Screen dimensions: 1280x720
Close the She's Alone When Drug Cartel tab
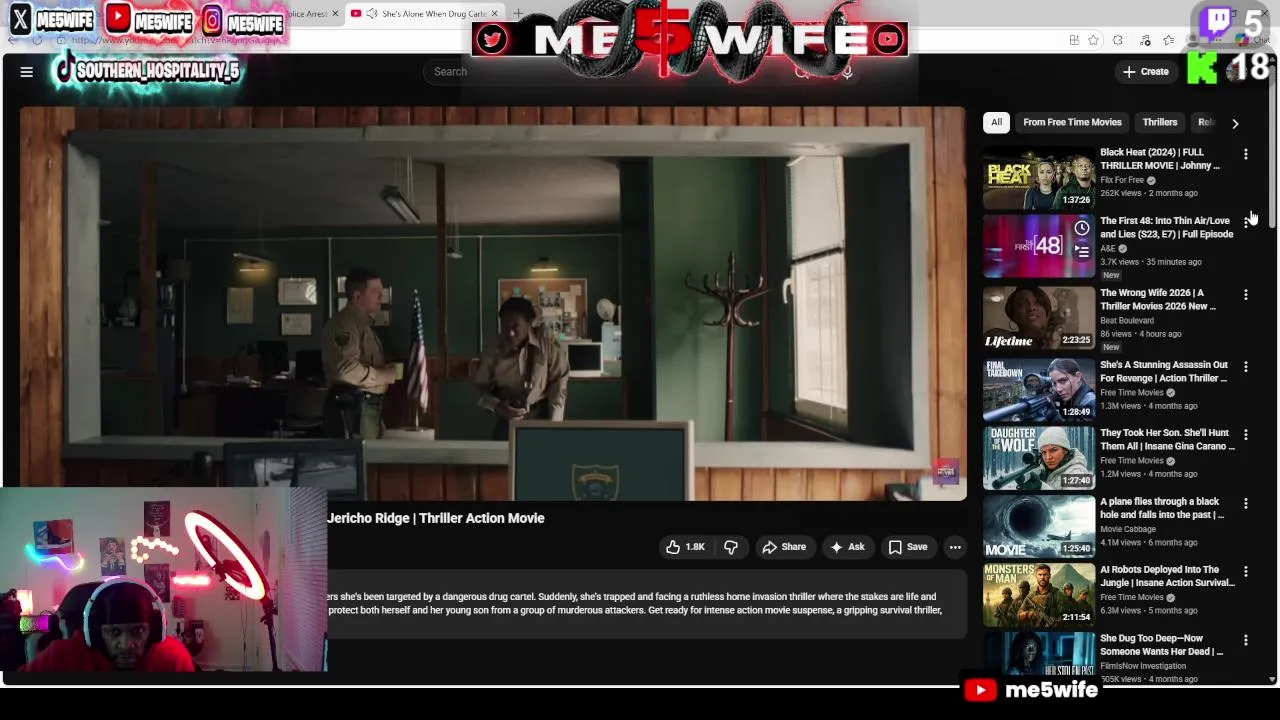pyautogui.click(x=494, y=13)
